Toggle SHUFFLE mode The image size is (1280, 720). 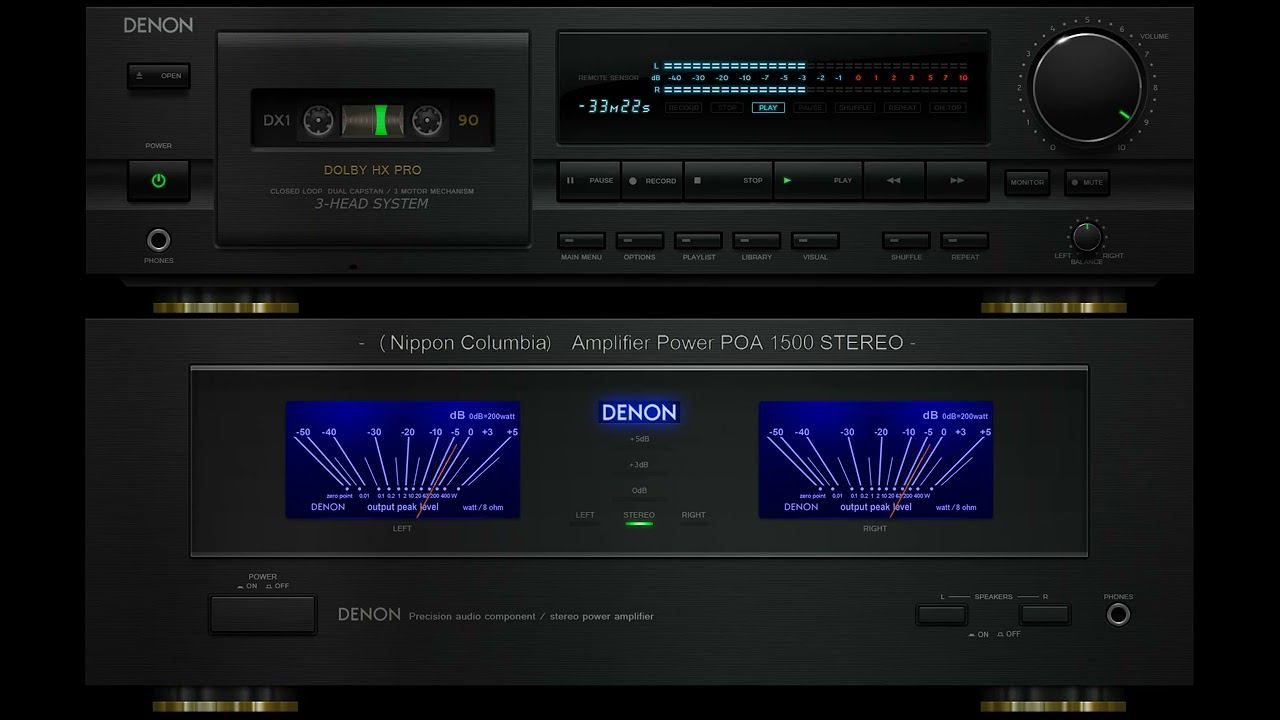906,241
